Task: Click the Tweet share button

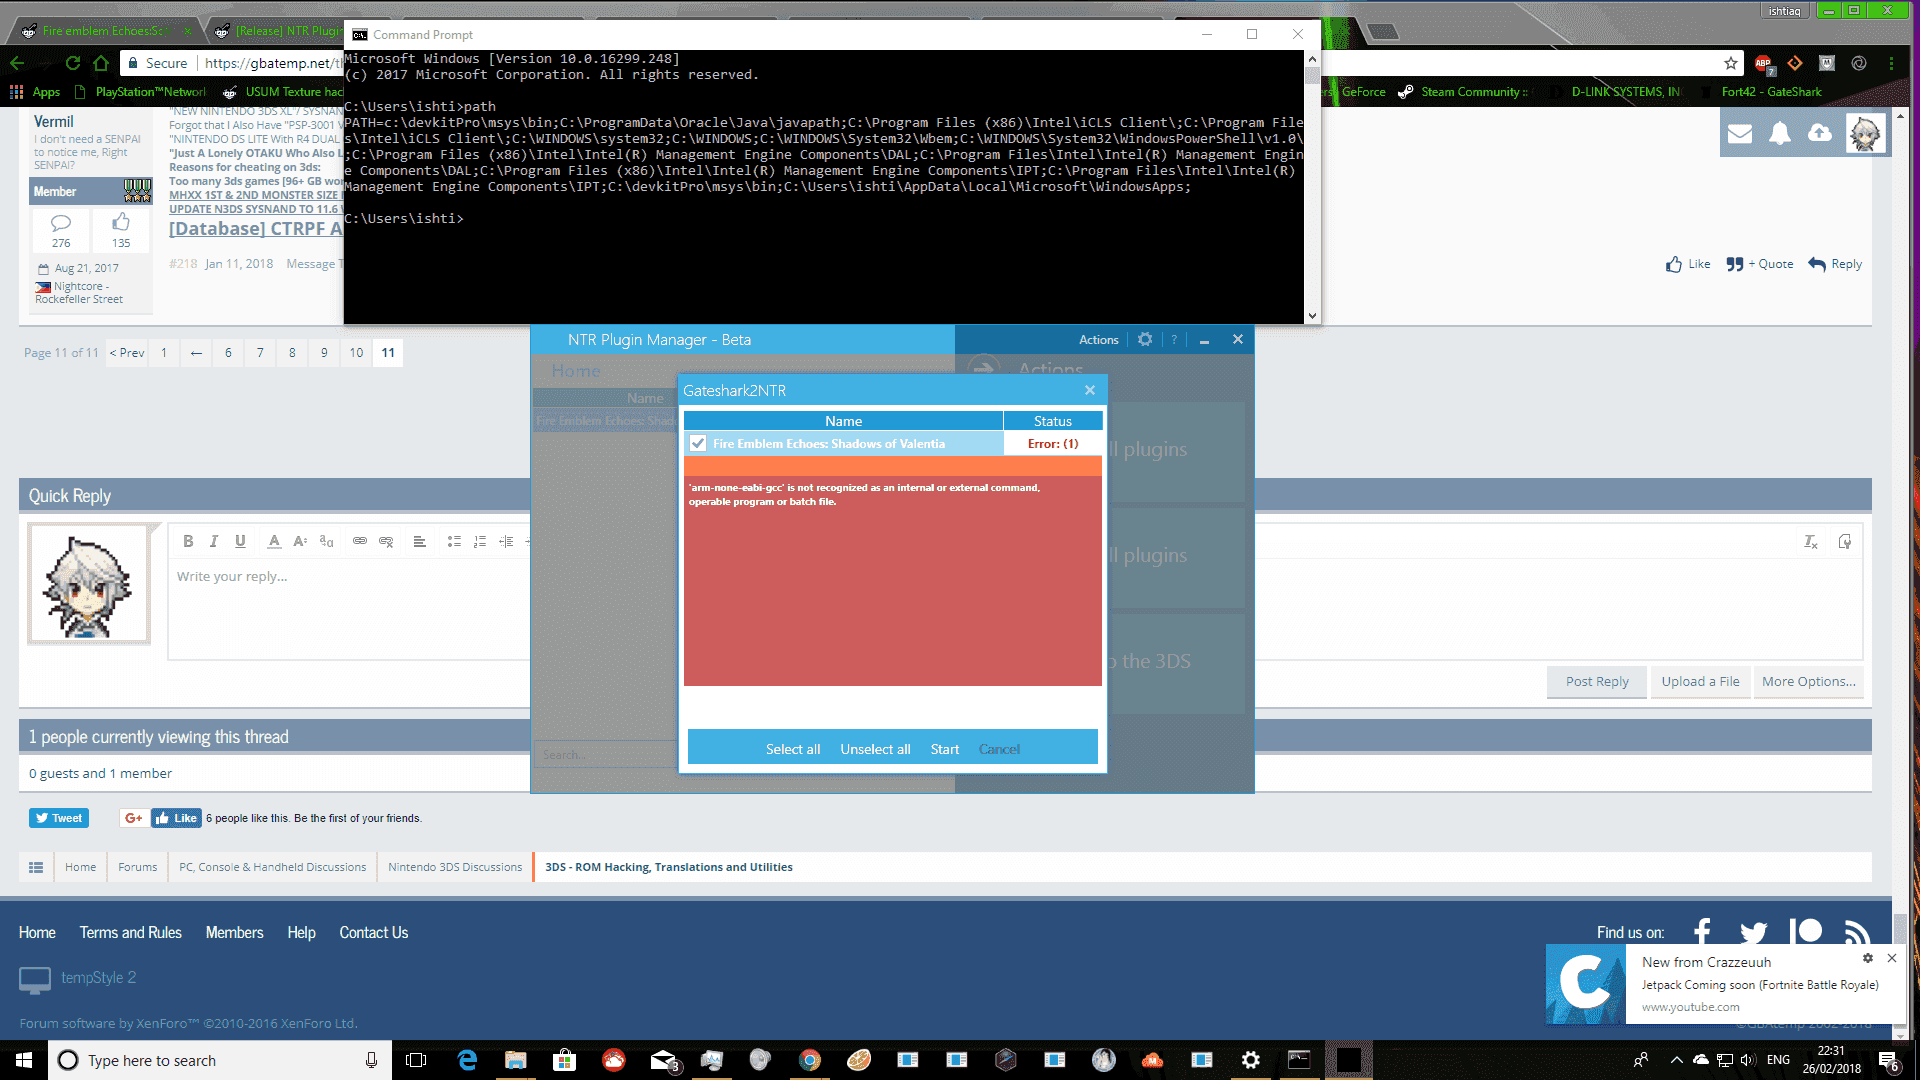Action: pyautogui.click(x=59, y=818)
